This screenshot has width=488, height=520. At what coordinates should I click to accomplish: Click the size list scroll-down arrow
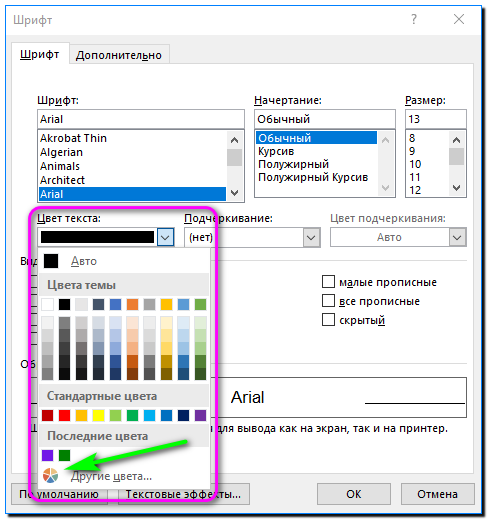456,188
